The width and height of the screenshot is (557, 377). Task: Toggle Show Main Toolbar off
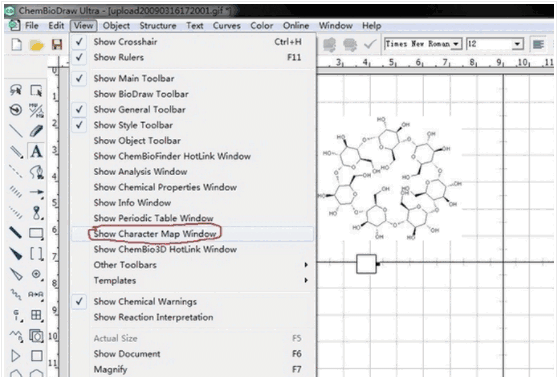click(193, 79)
